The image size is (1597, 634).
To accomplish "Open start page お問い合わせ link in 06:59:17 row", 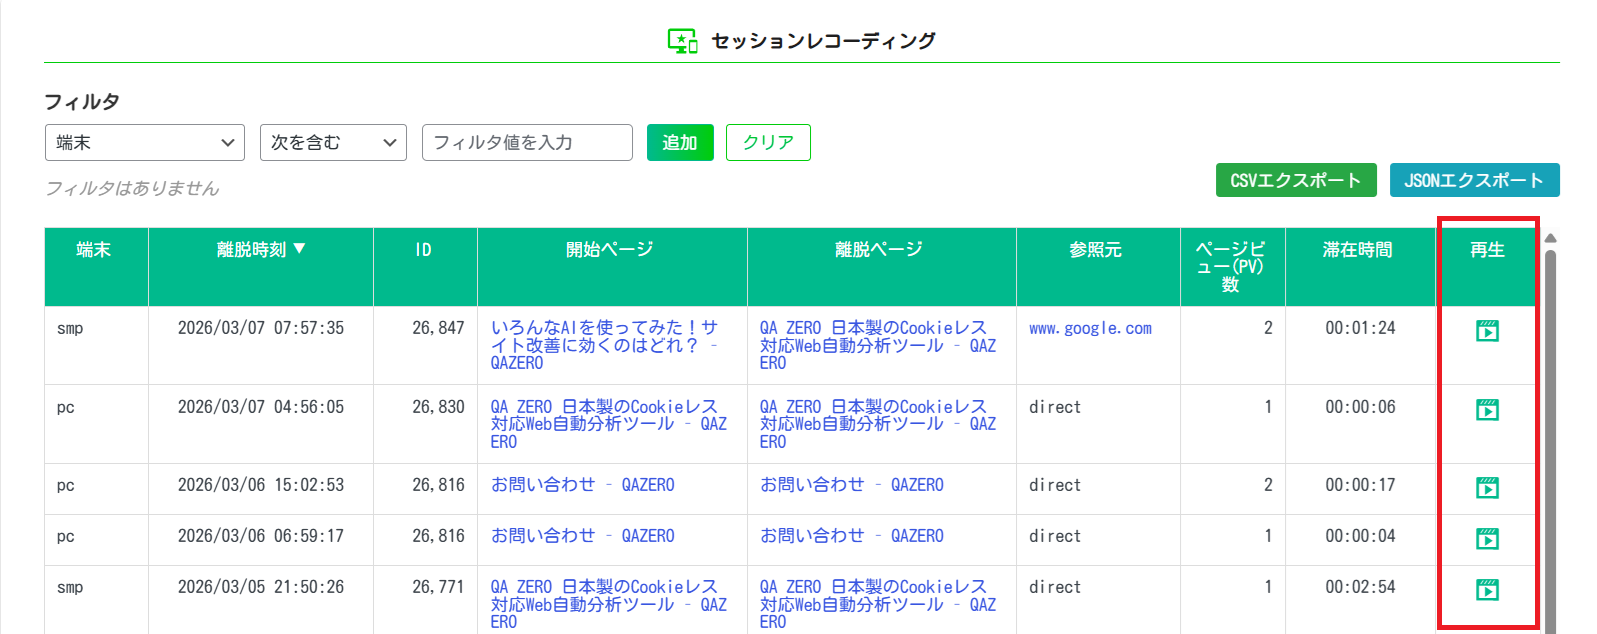I will pos(582,536).
